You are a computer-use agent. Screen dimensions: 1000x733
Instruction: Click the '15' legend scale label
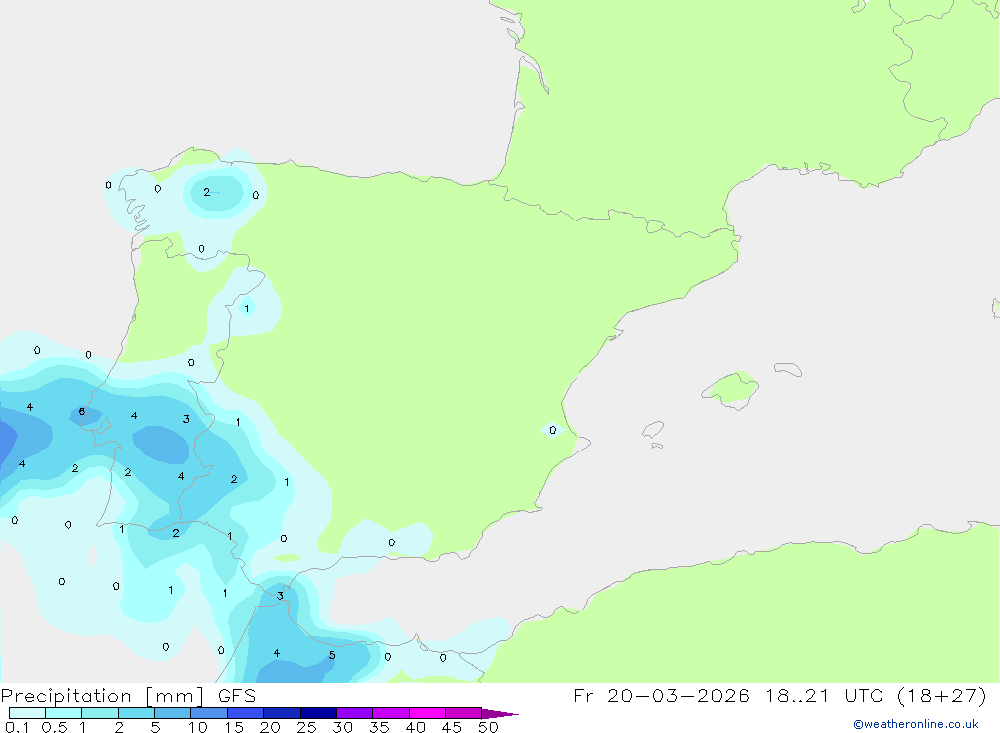234,727
